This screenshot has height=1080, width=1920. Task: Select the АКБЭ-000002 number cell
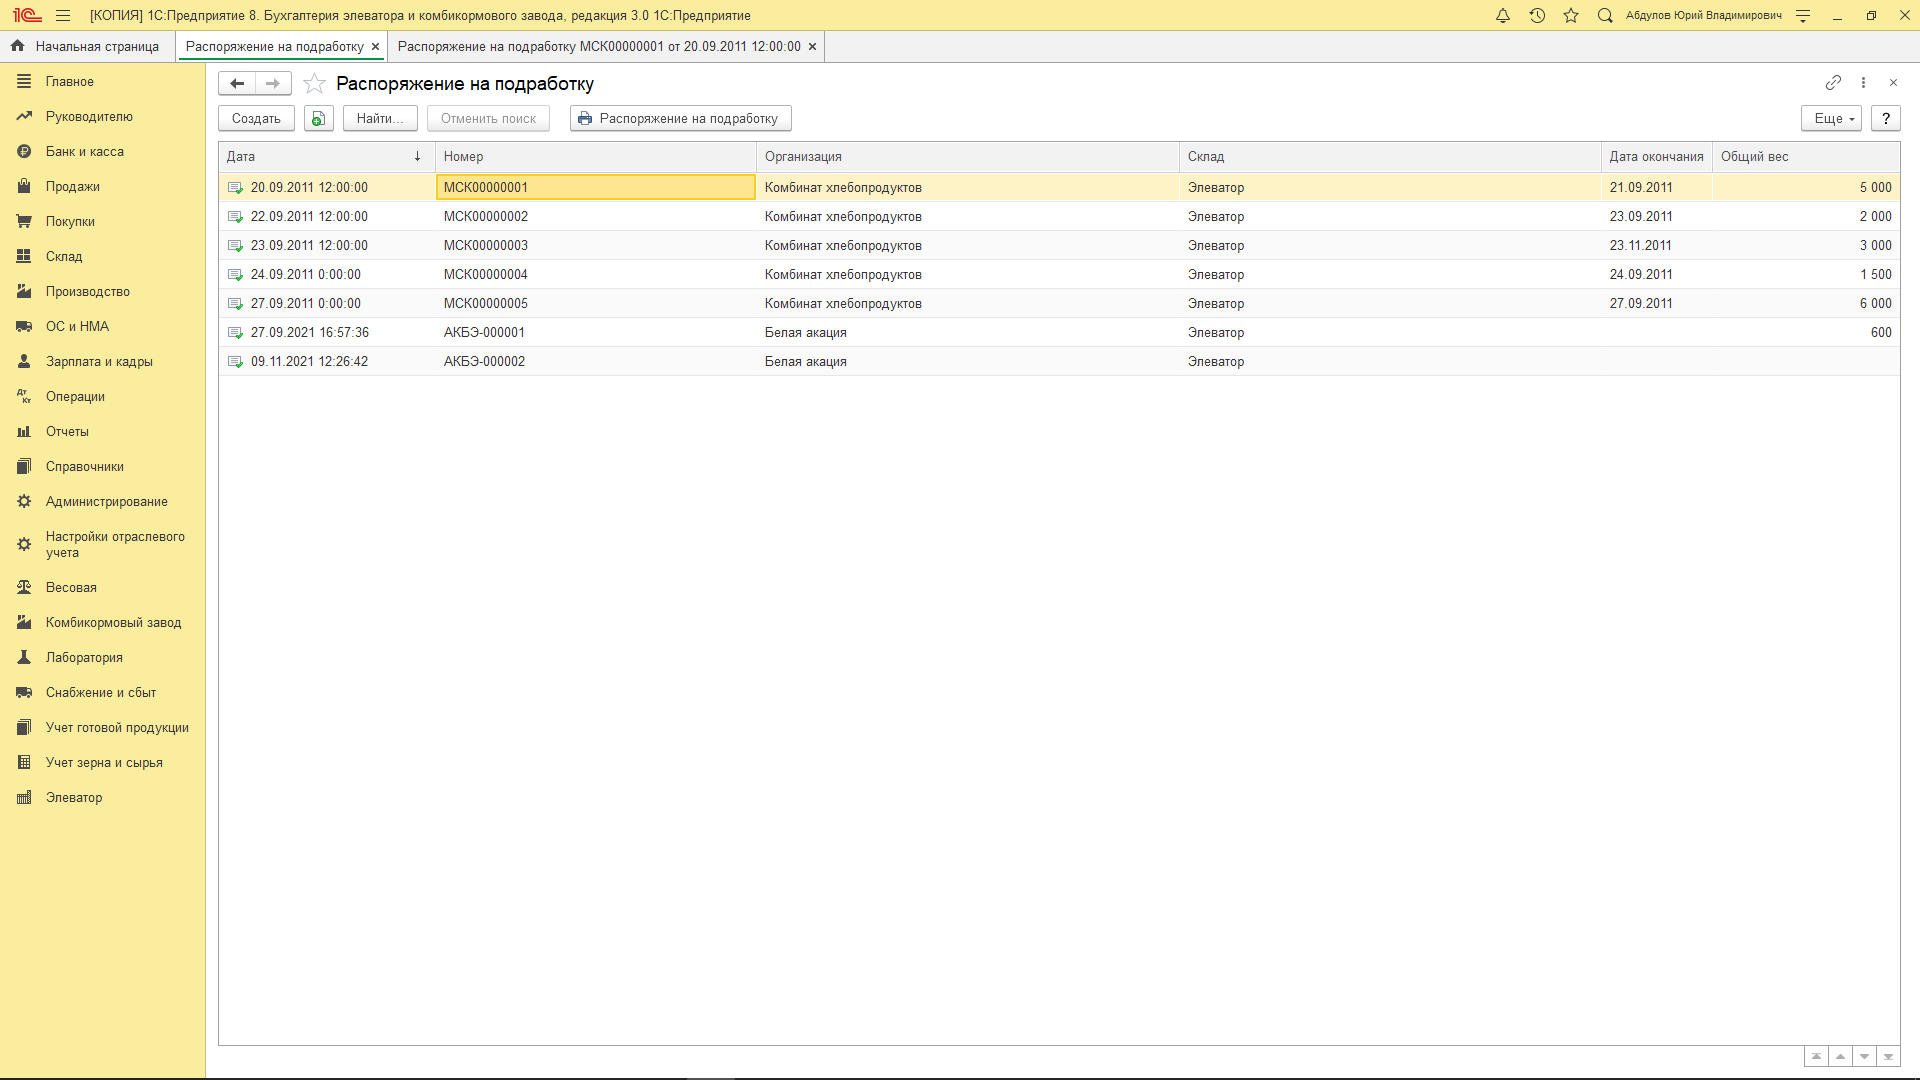pyautogui.click(x=596, y=362)
